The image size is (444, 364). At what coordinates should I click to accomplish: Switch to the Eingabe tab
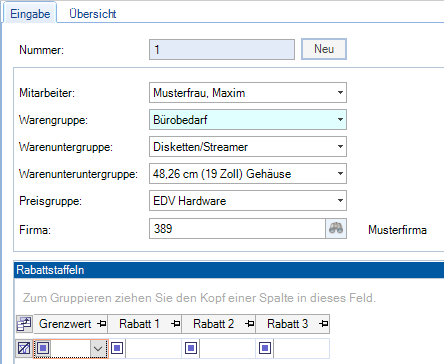tap(30, 14)
